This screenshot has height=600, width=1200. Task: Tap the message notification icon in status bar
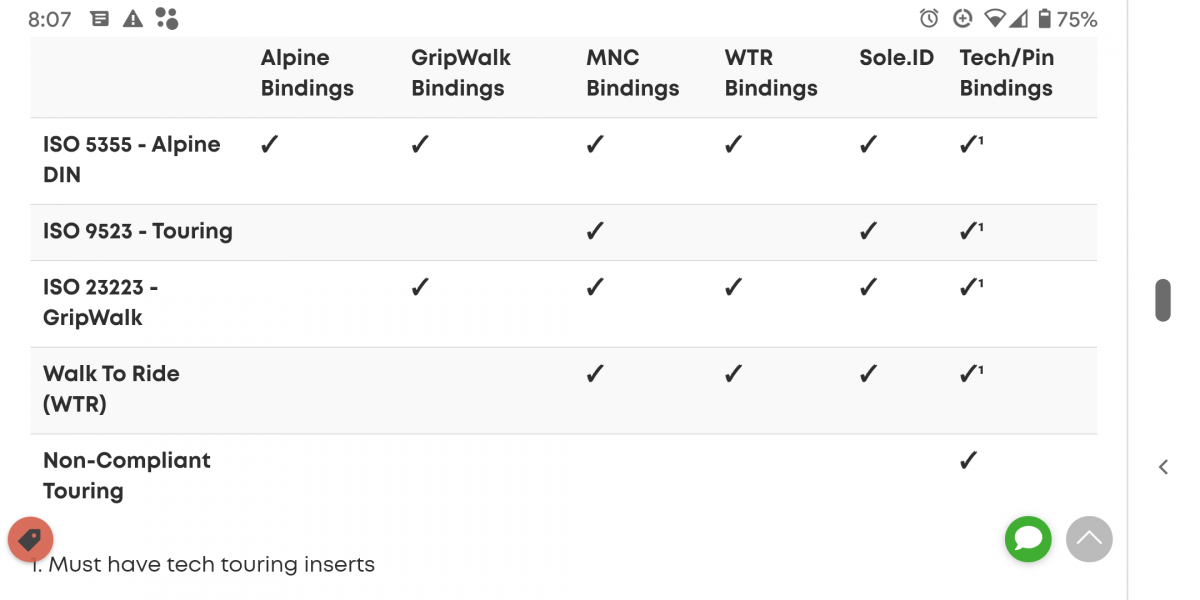99,19
